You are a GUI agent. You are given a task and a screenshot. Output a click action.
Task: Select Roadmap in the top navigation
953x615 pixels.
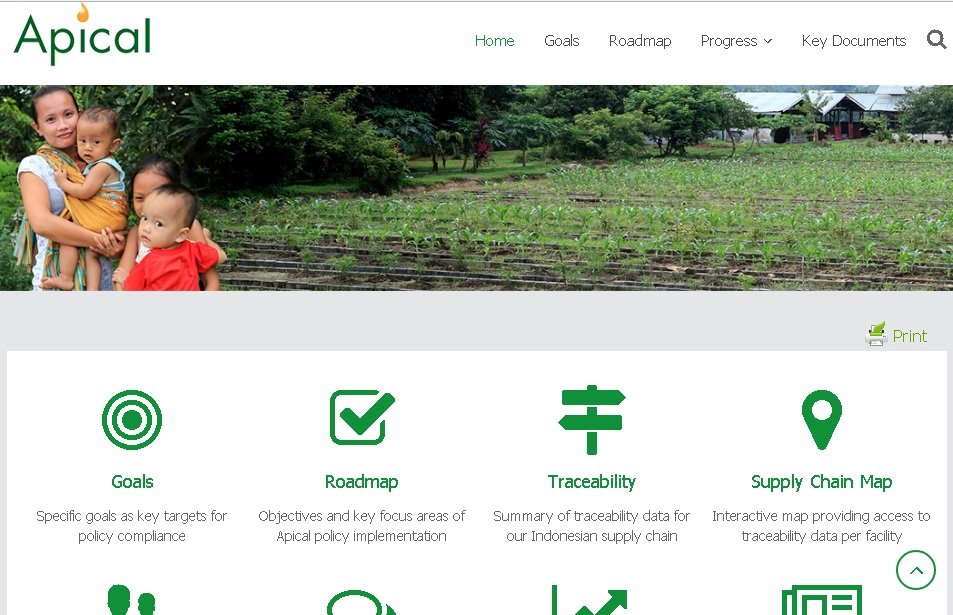640,41
